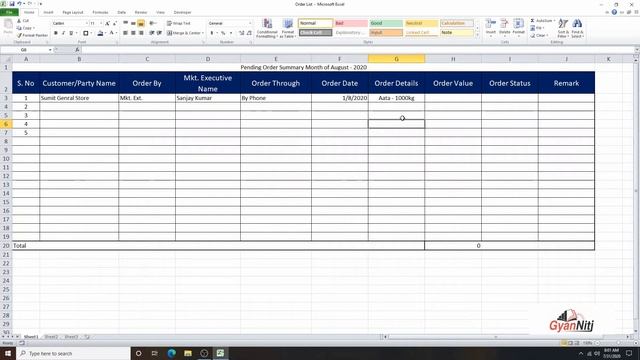
Task: Switch to the Page Layout tab
Action: pos(73,12)
